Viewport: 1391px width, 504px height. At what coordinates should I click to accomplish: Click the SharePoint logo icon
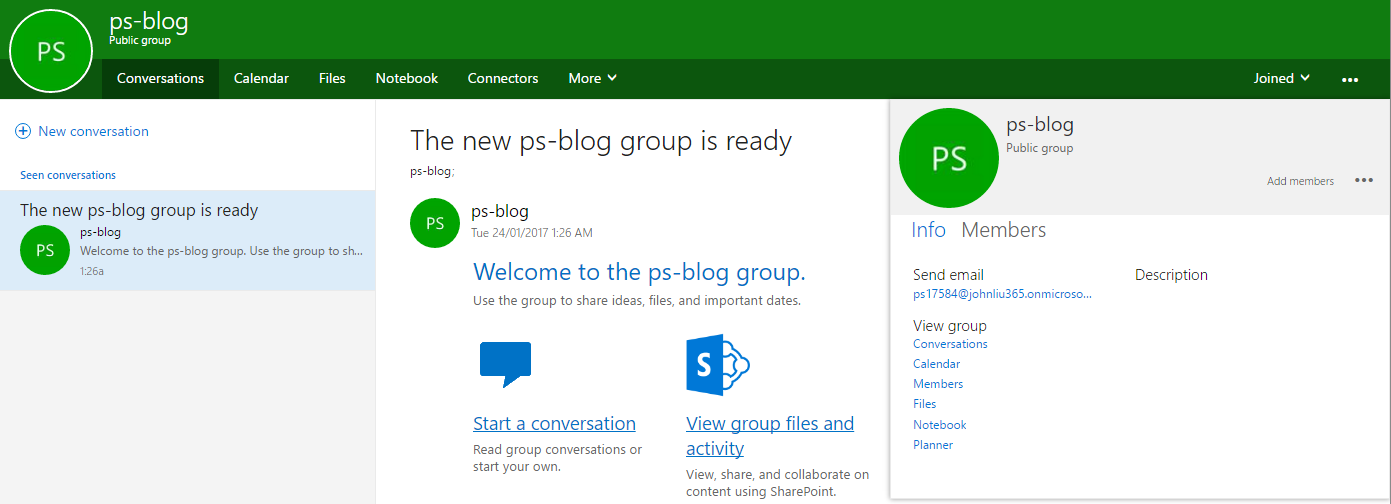tap(717, 365)
